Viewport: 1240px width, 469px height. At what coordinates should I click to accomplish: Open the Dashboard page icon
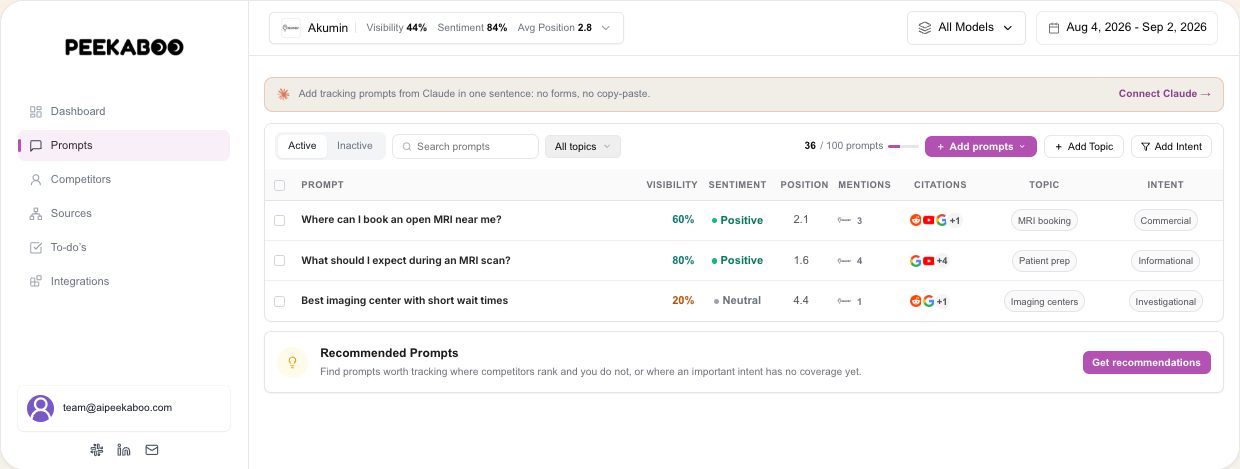click(36, 111)
